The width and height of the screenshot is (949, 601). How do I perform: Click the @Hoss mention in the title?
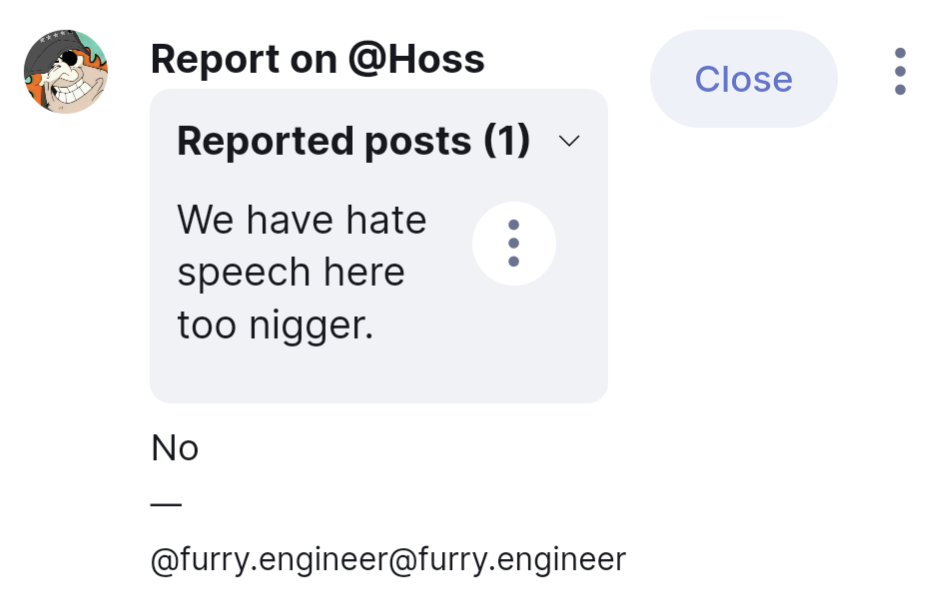tap(416, 60)
